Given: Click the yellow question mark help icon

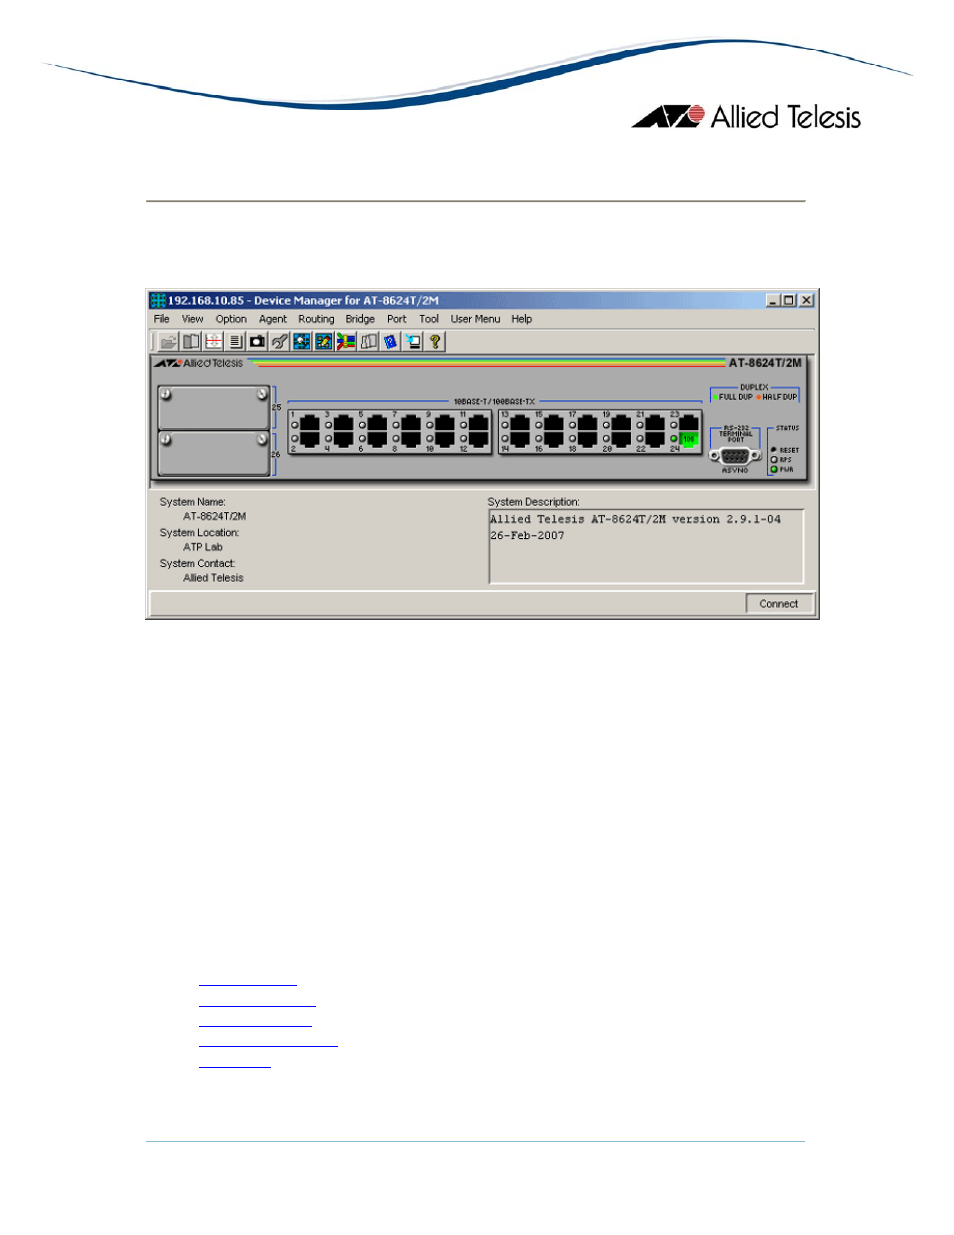Looking at the screenshot, I should (x=435, y=342).
